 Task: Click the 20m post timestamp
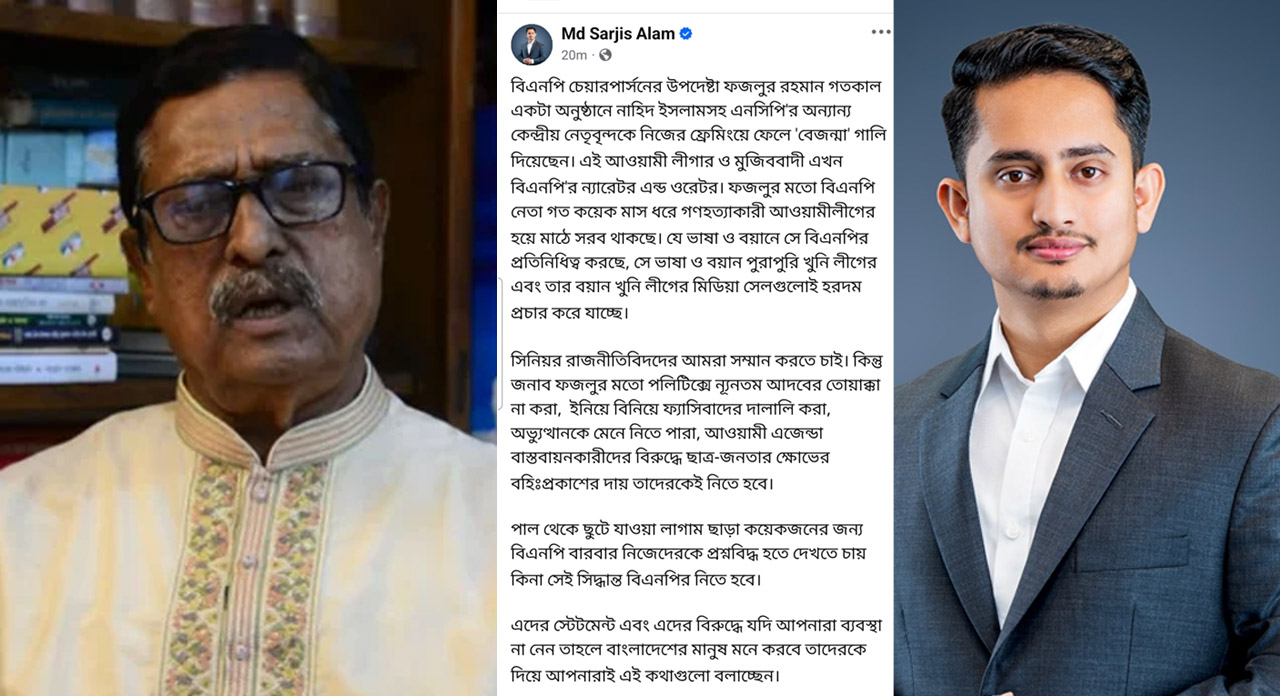coord(574,55)
